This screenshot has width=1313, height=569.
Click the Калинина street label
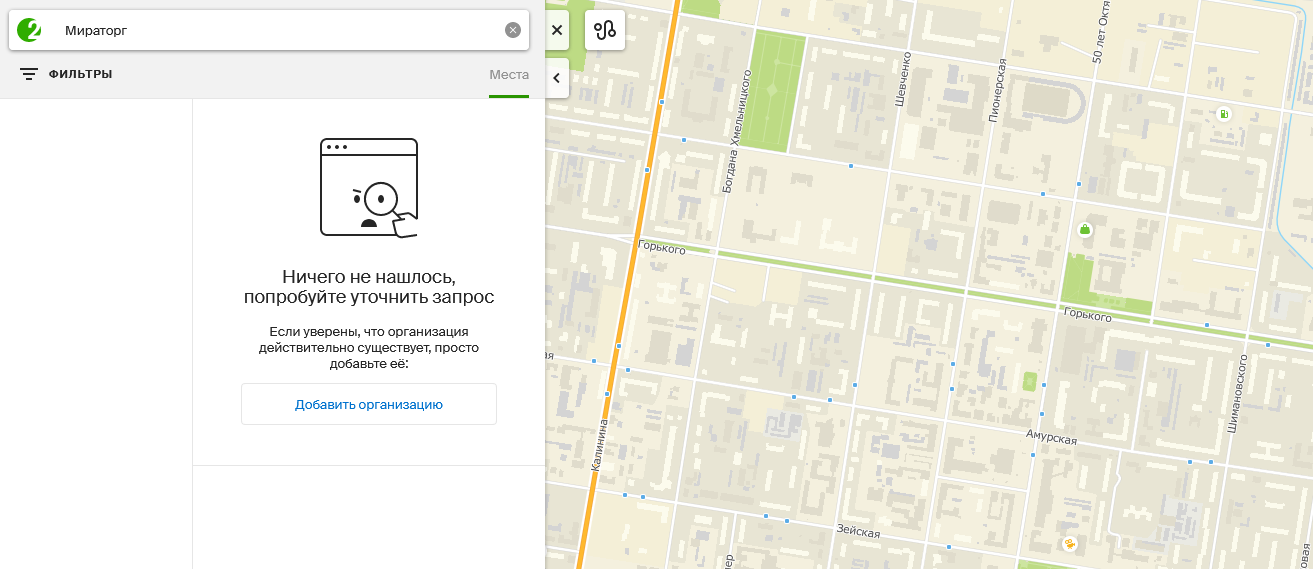coord(599,444)
